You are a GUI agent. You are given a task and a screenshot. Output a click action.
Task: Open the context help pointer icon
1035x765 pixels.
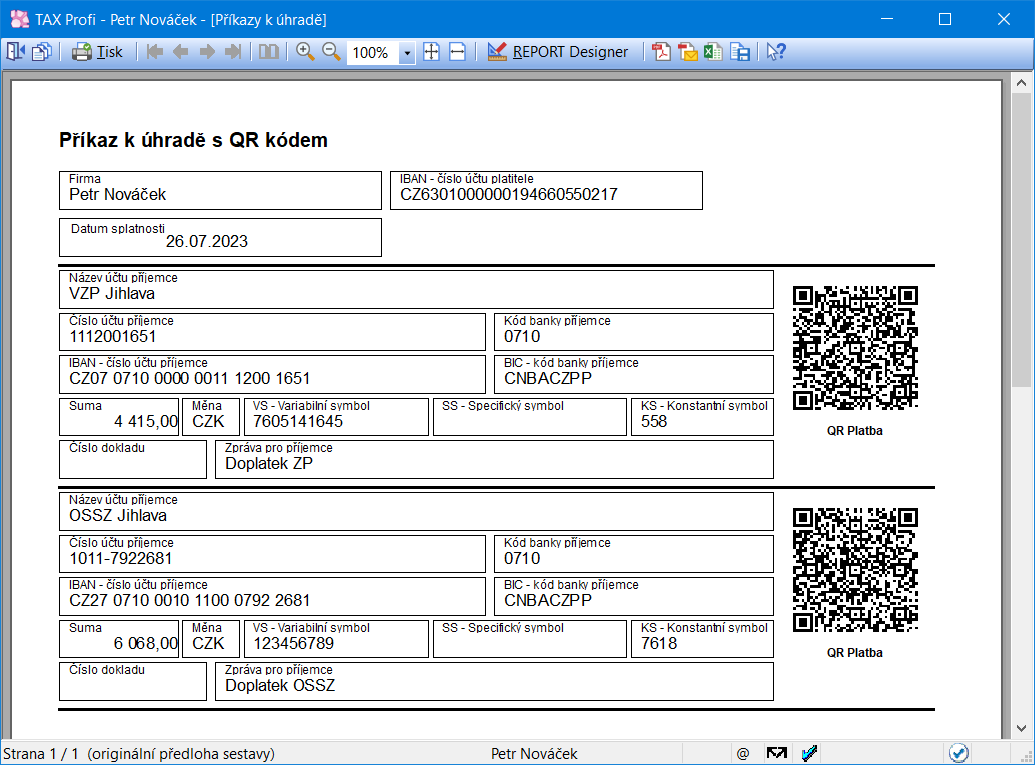click(776, 51)
